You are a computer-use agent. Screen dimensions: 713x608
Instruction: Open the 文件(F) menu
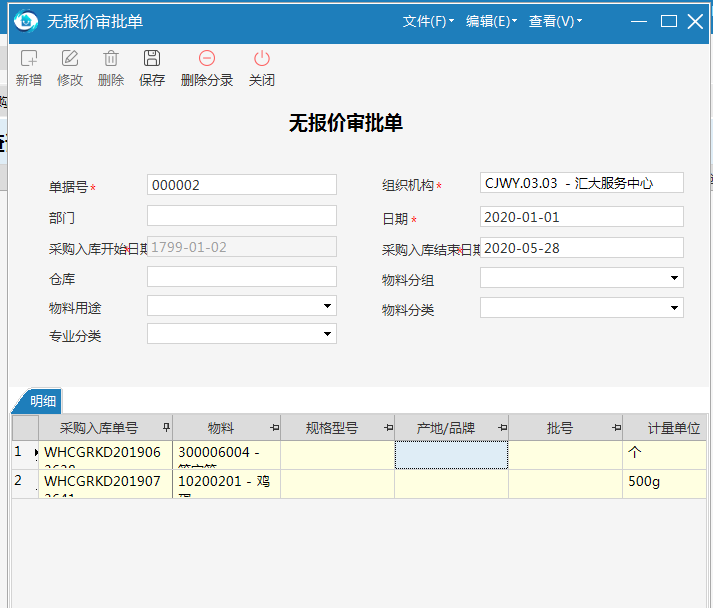[428, 21]
